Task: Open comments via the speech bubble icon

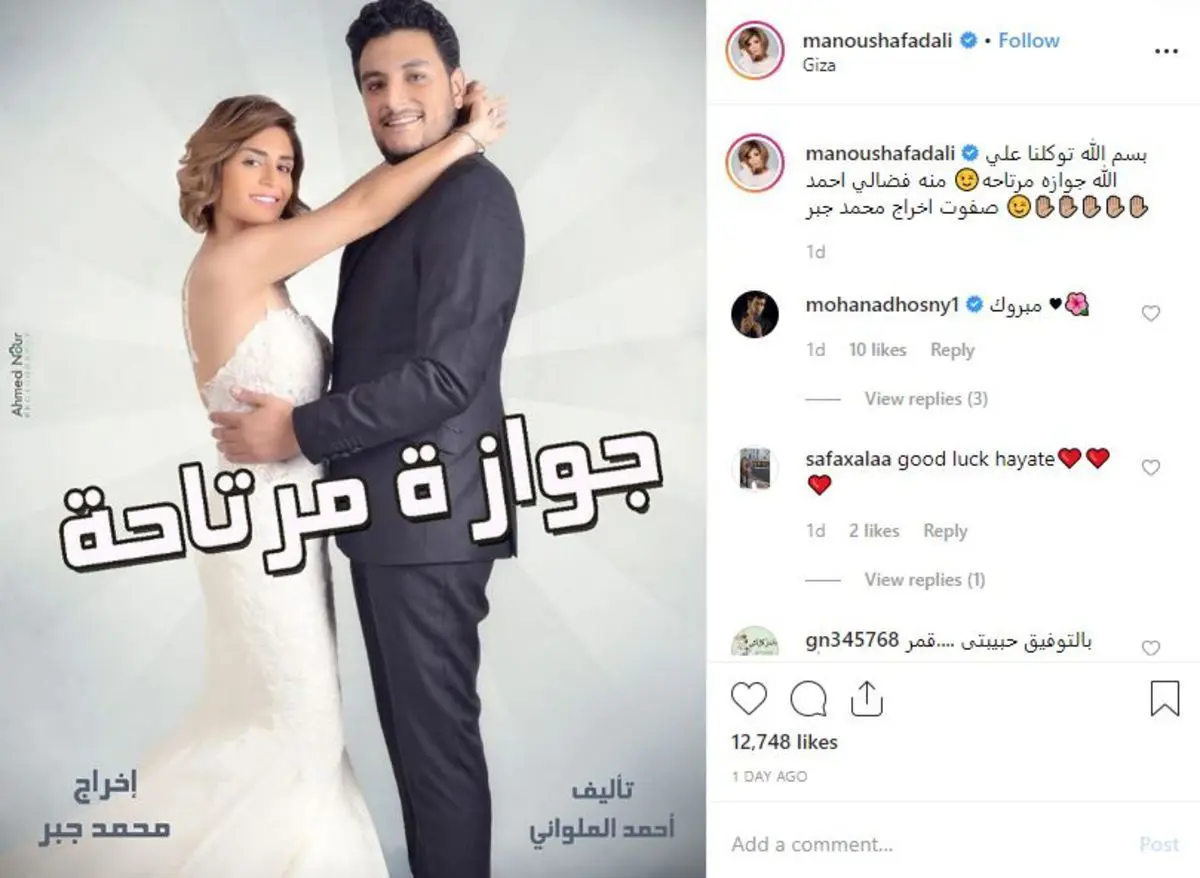Action: (808, 698)
